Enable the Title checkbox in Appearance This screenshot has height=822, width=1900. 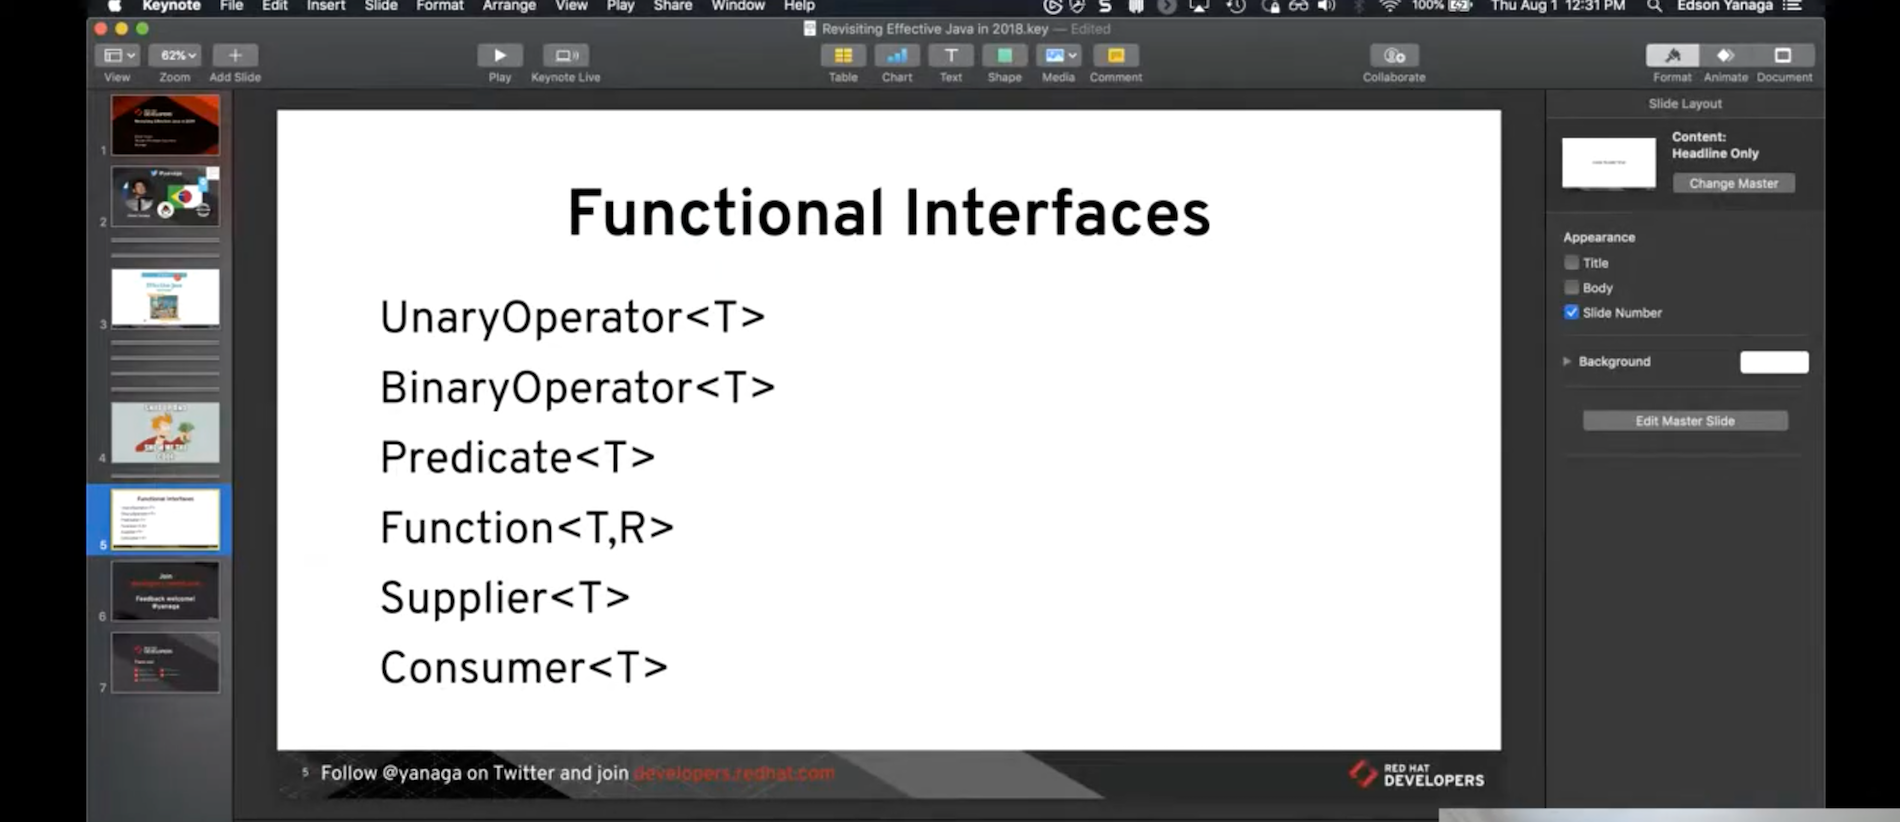(1571, 263)
